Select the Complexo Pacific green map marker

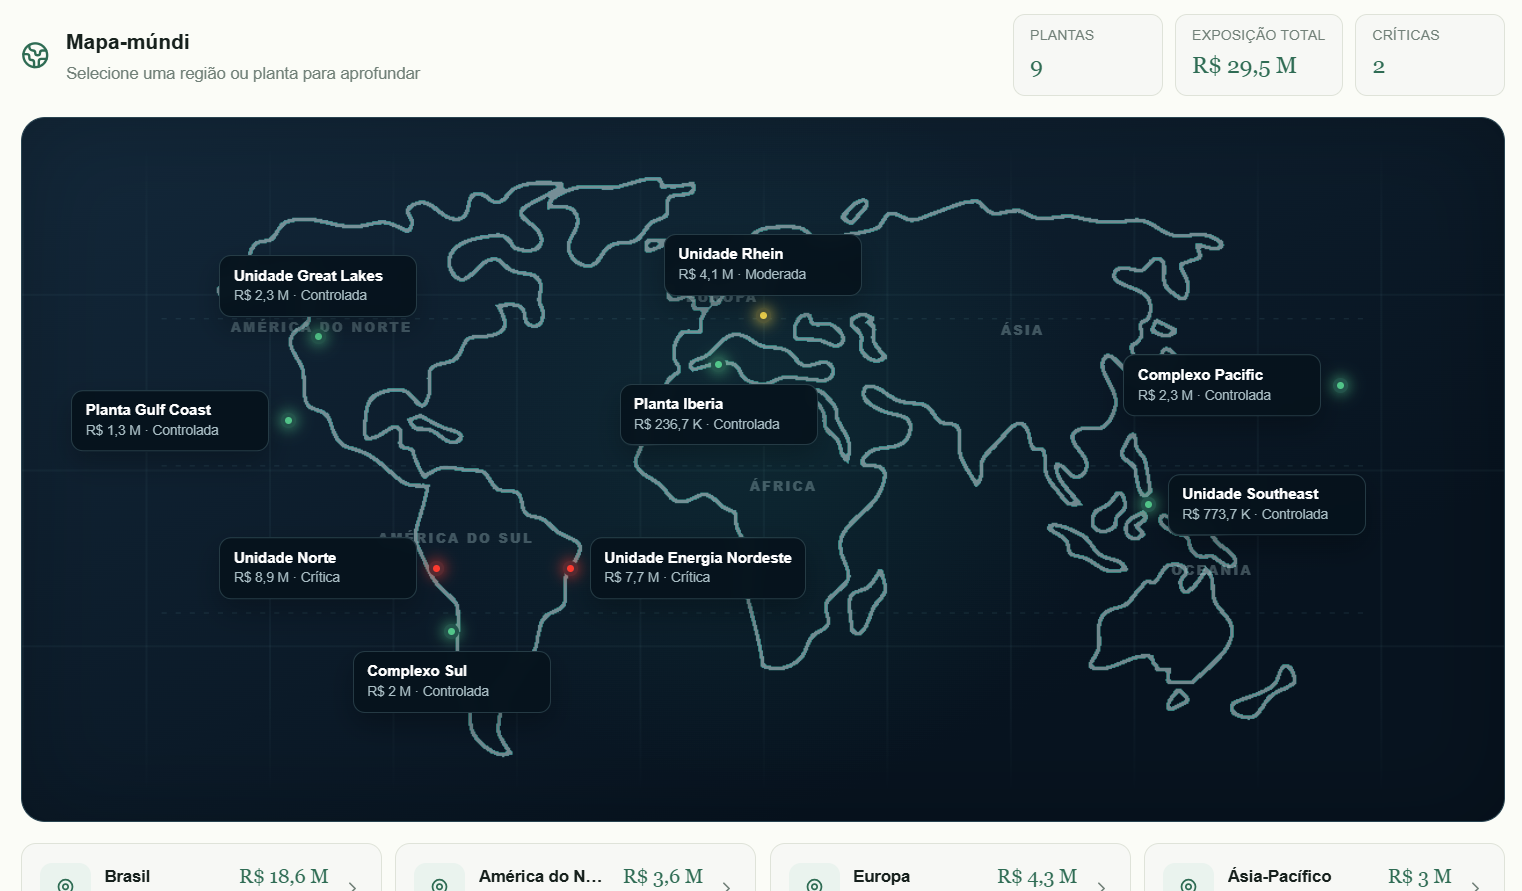click(x=1341, y=386)
